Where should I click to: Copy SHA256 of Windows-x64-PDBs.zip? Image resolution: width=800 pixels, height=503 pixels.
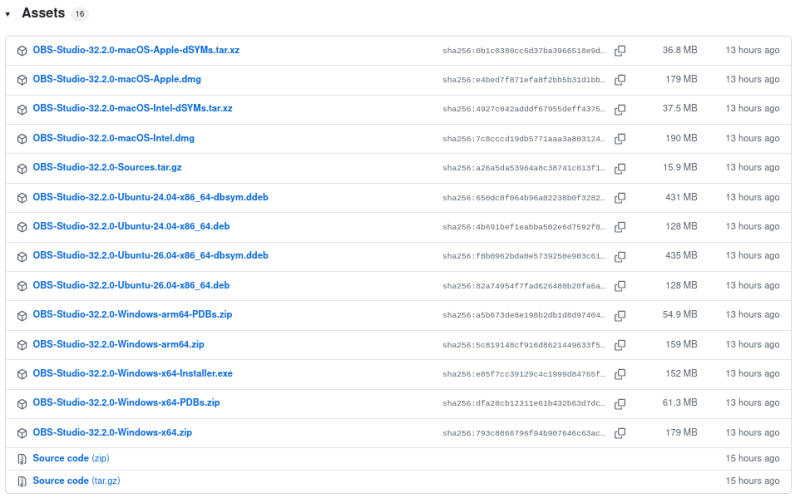(x=620, y=404)
